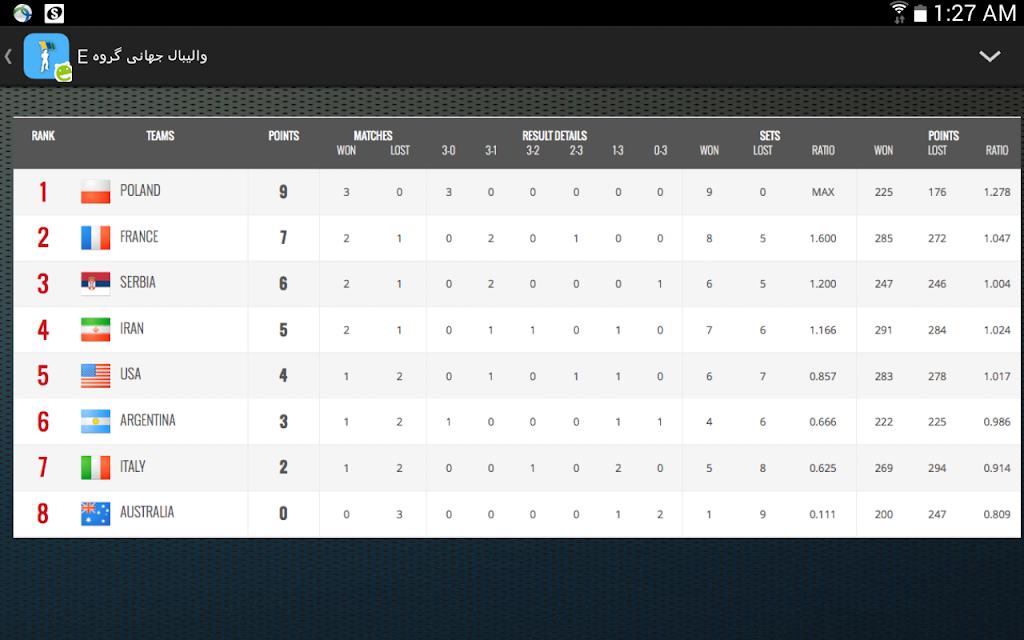
Task: Select the RANK column header
Action: pos(43,136)
